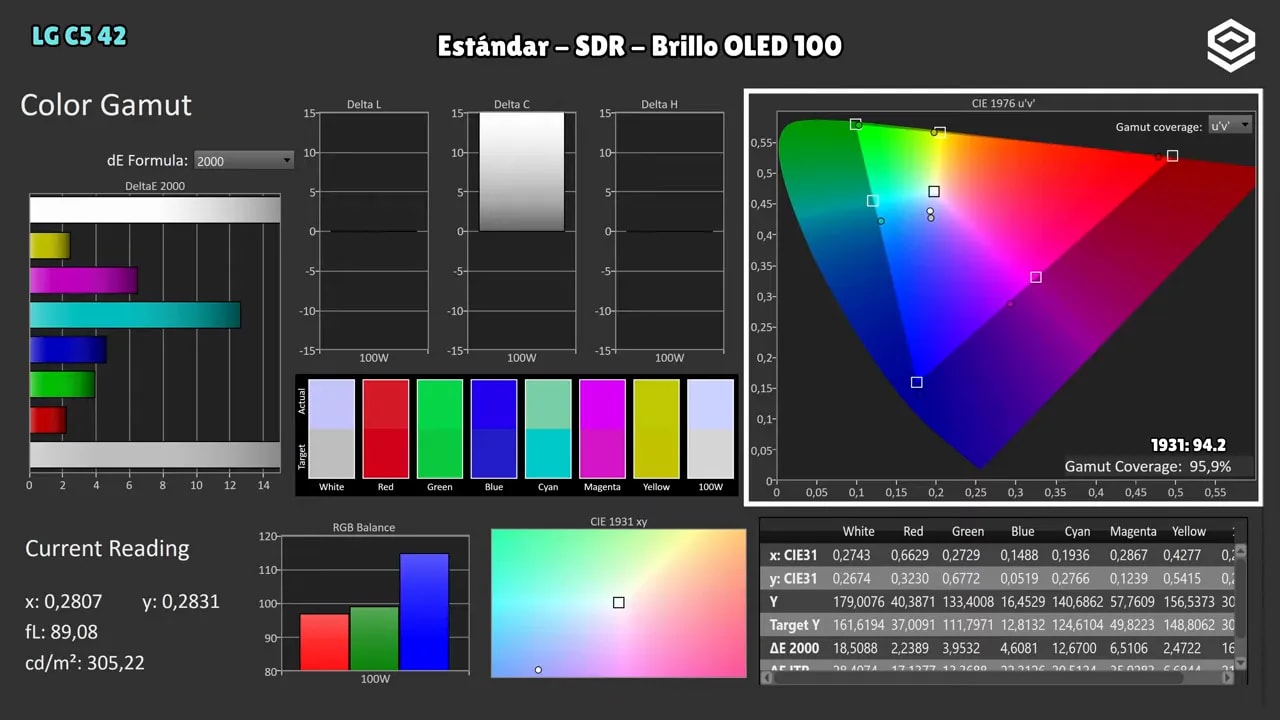Click the blue bar in DeltaE 2000 chart
1280x720 pixels.
[x=68, y=349]
